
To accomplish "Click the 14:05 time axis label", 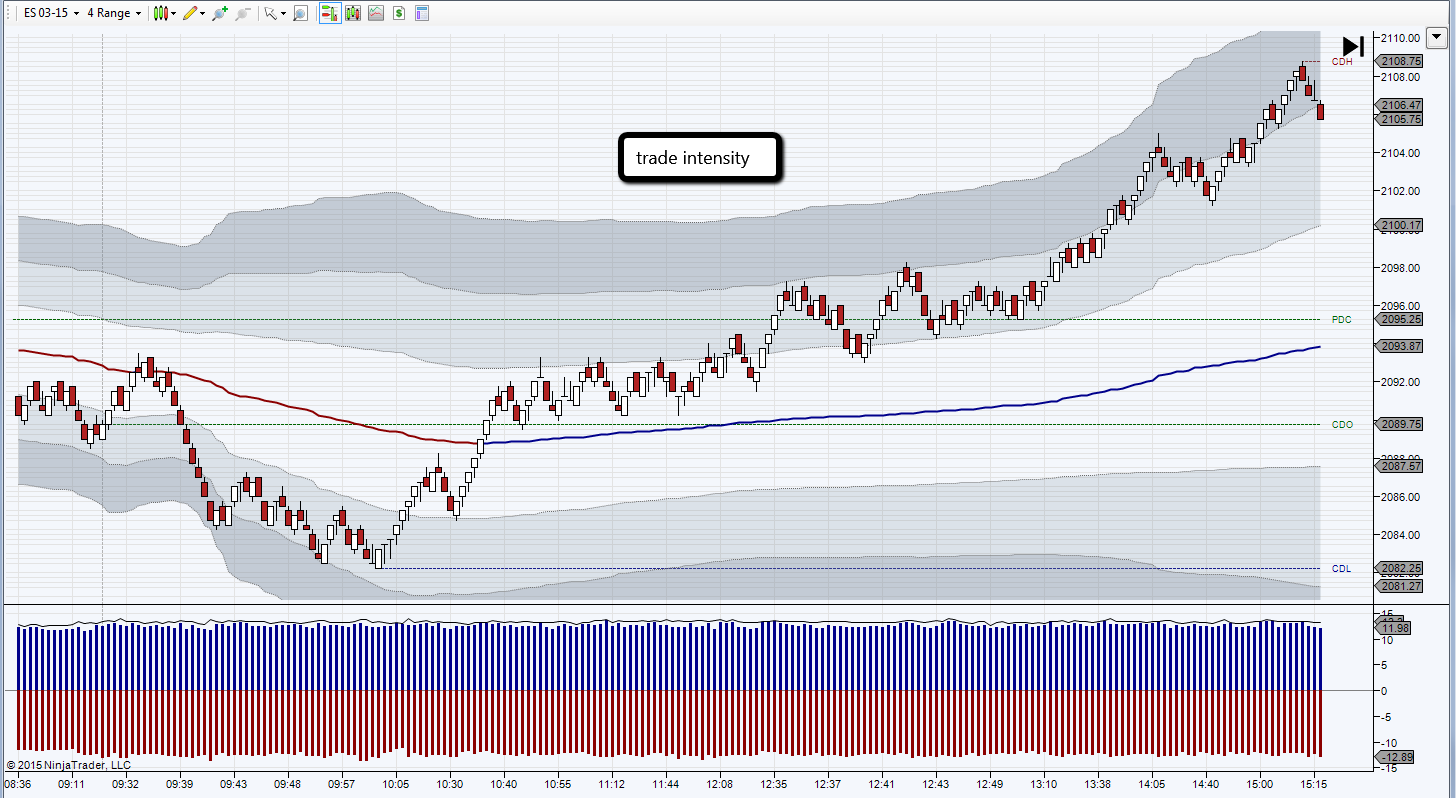I will click(x=1152, y=785).
